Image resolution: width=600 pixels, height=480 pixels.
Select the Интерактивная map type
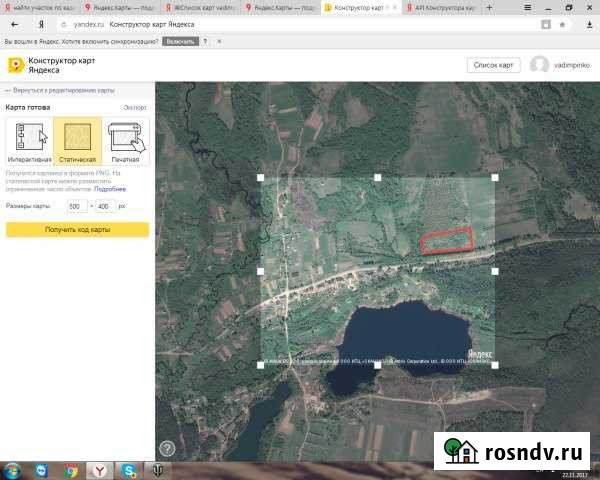29,141
